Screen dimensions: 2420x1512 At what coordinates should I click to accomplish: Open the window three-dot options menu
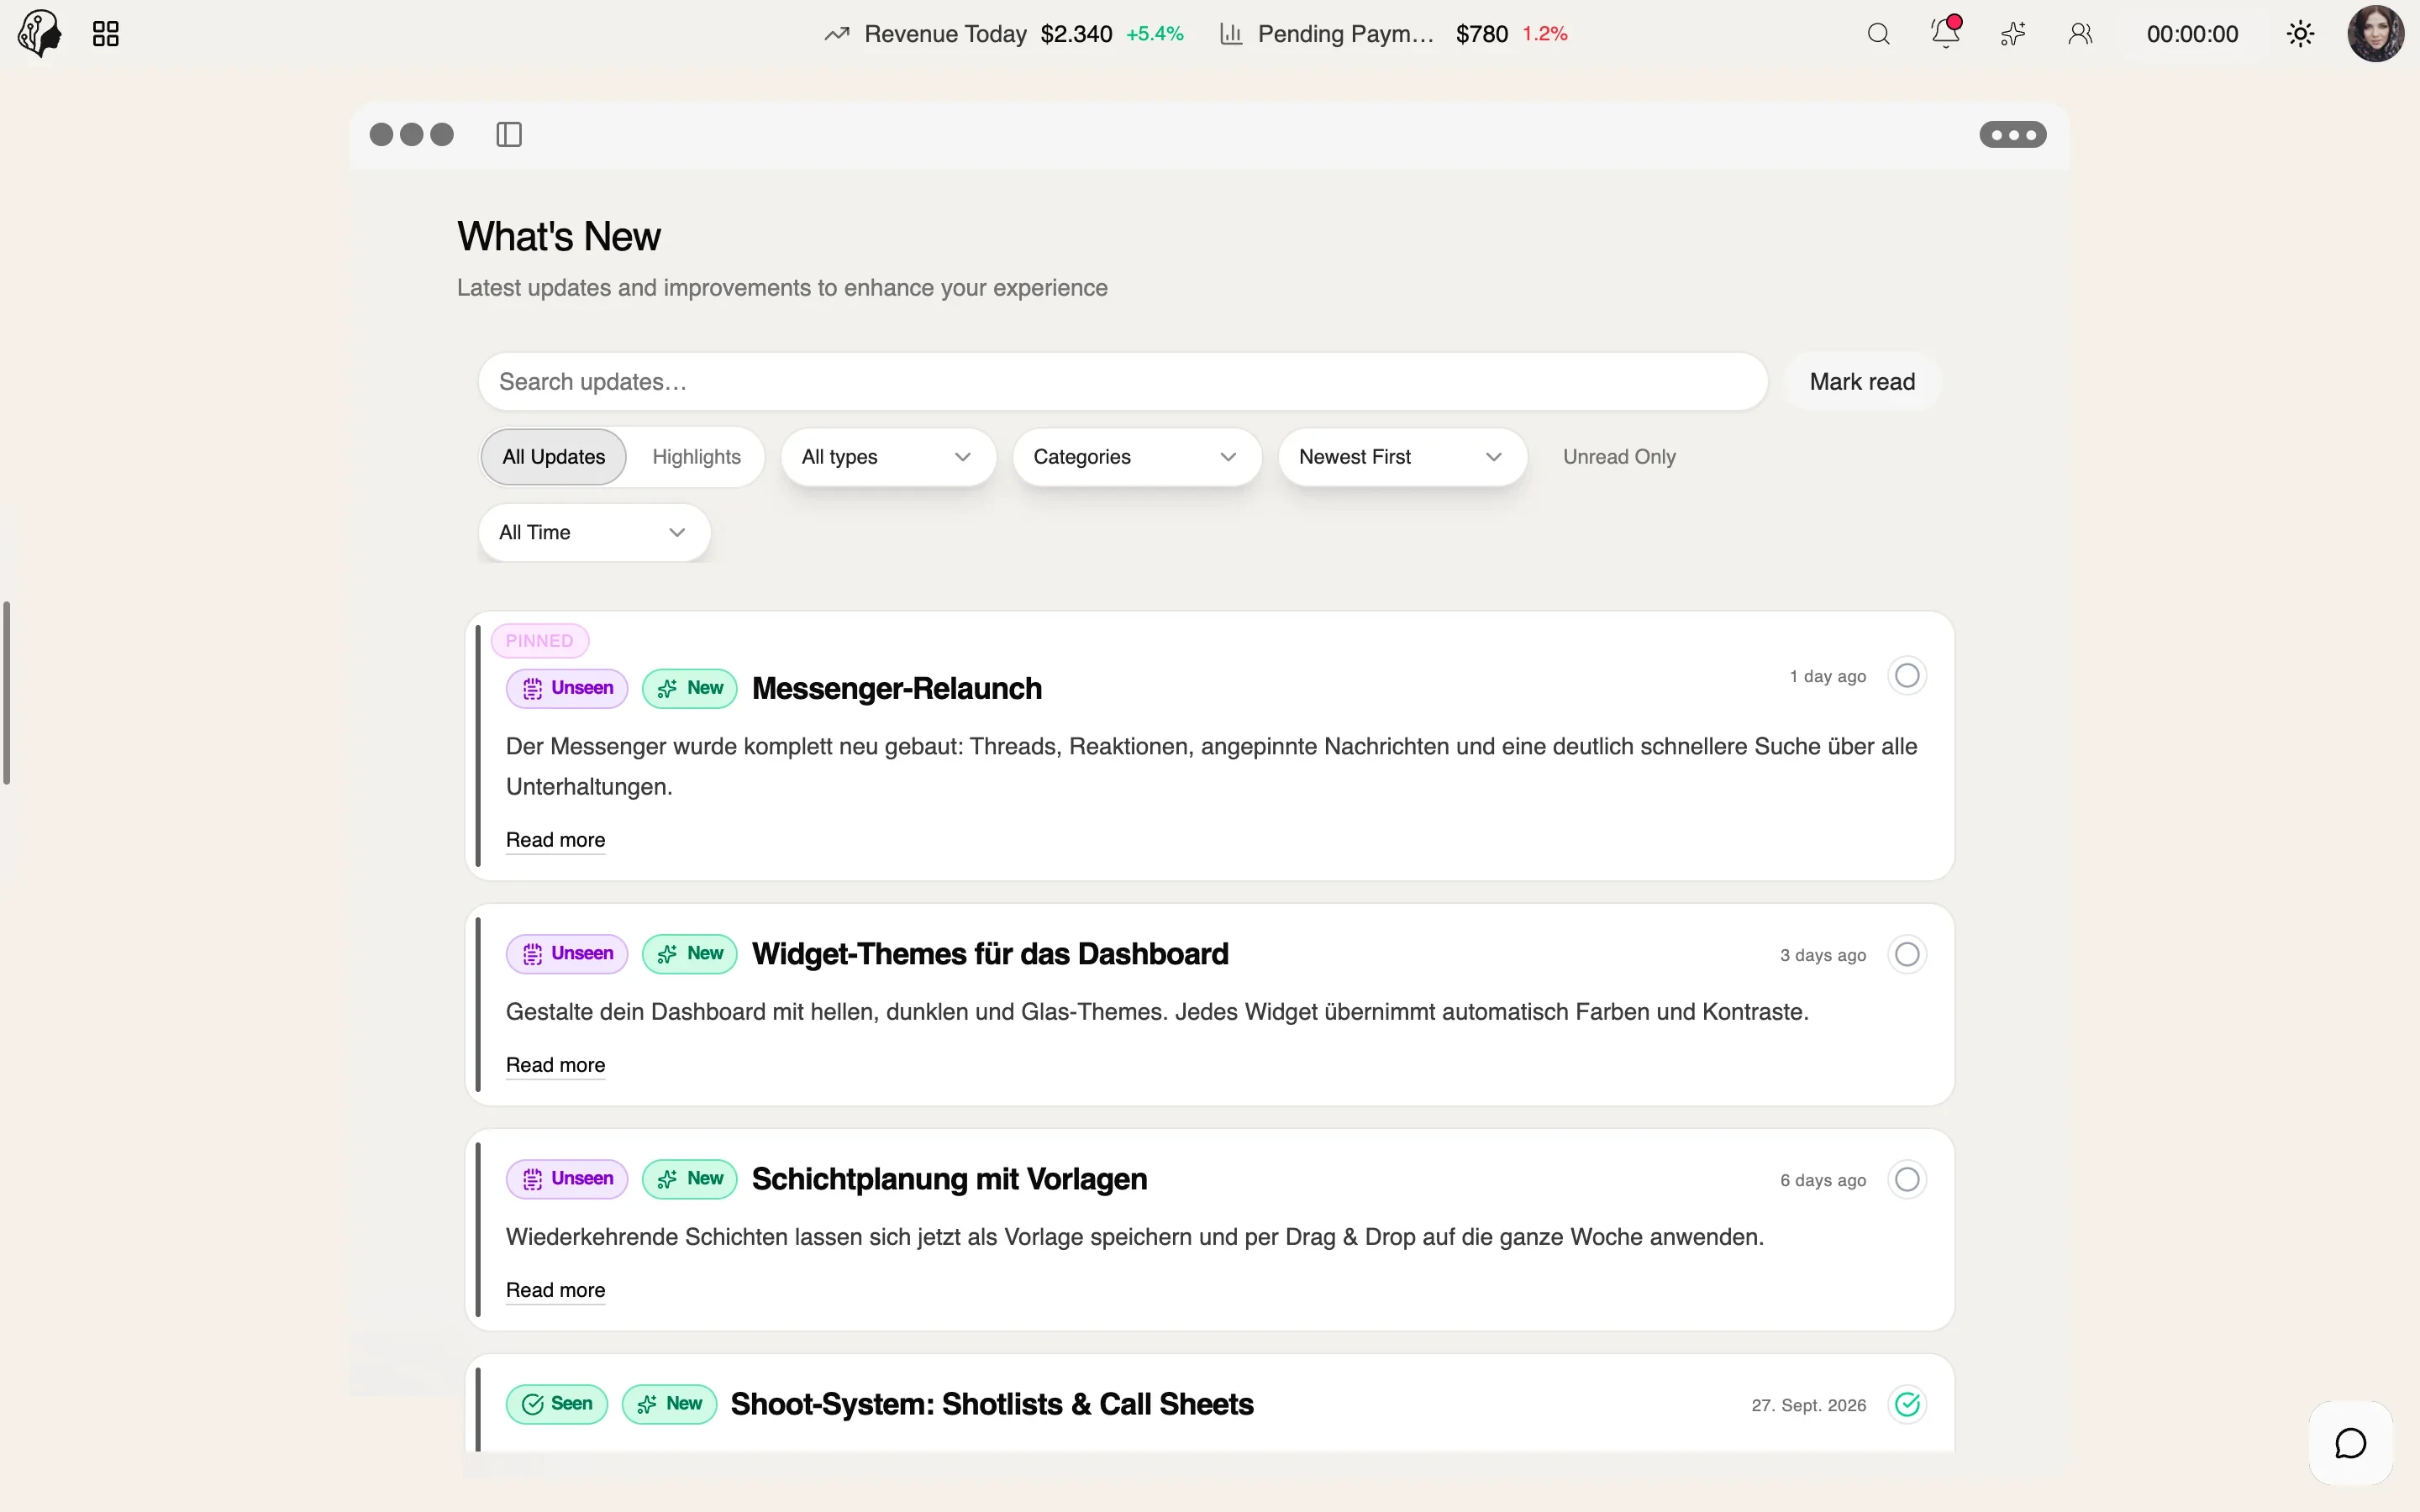[x=2013, y=134]
